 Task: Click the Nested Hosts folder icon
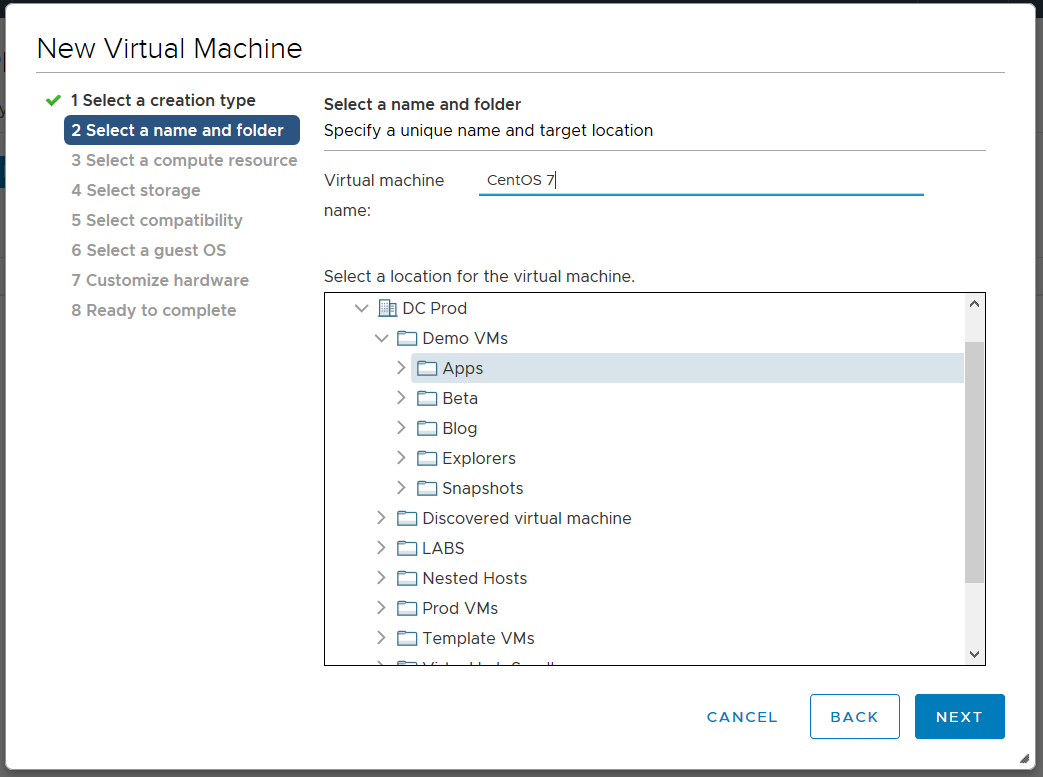[x=407, y=577]
